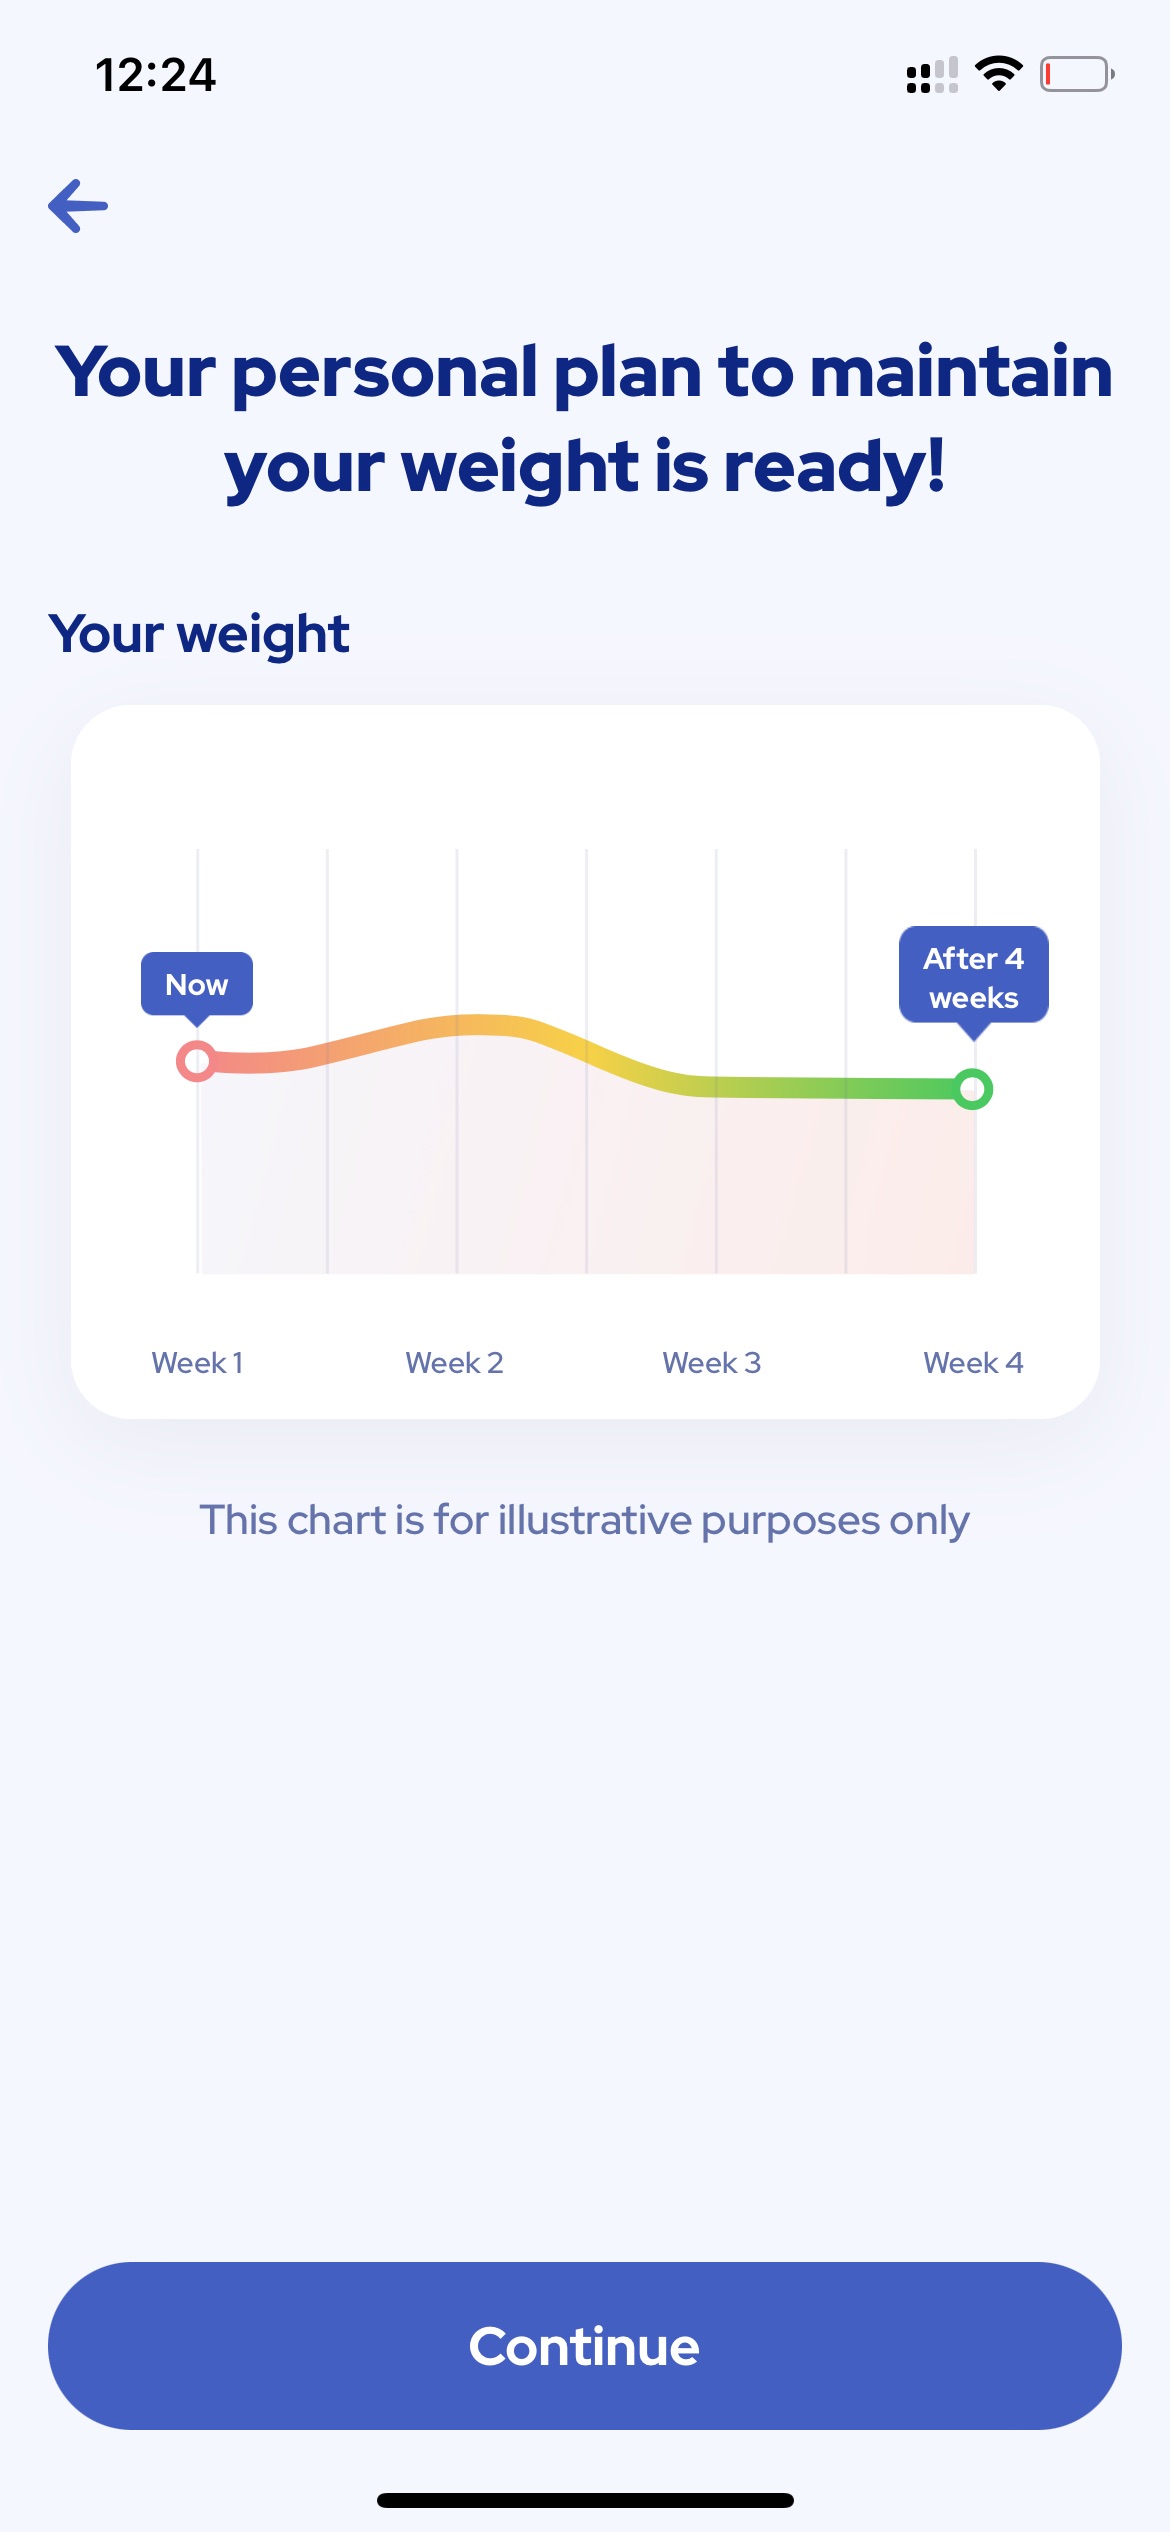Select Week 4 axis label

coord(973,1362)
